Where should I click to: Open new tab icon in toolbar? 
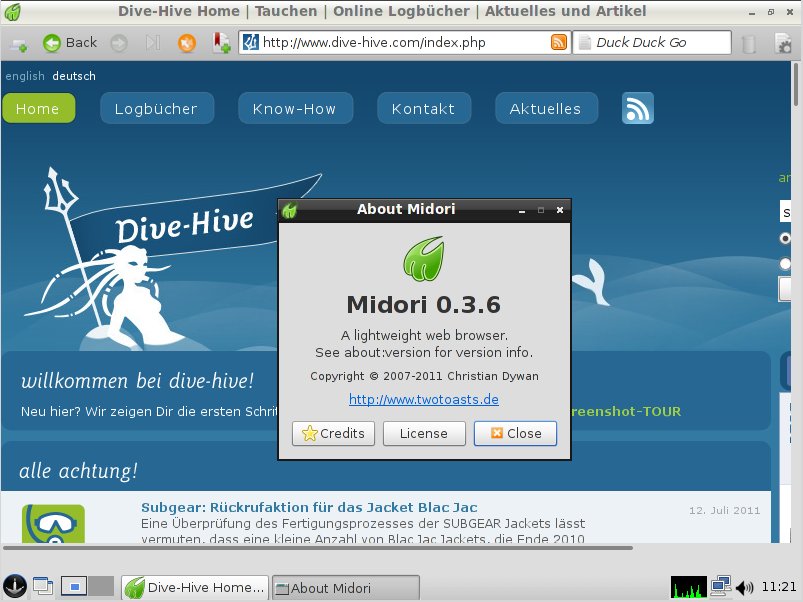19,44
